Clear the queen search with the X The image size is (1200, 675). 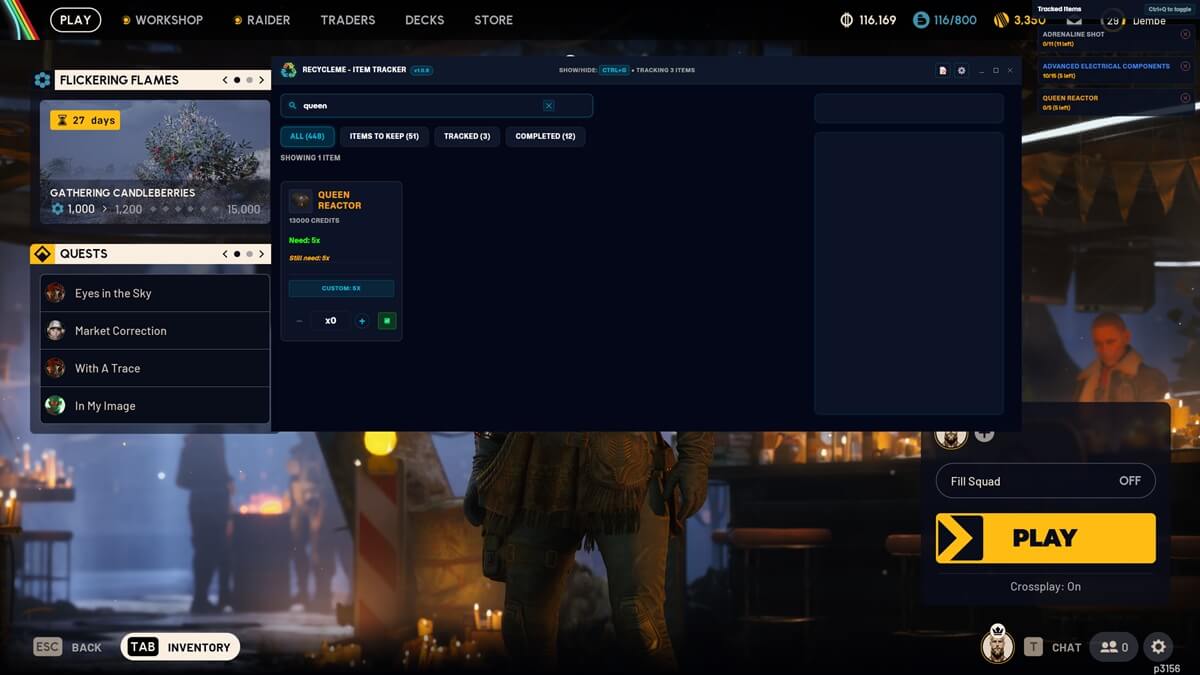[548, 106]
